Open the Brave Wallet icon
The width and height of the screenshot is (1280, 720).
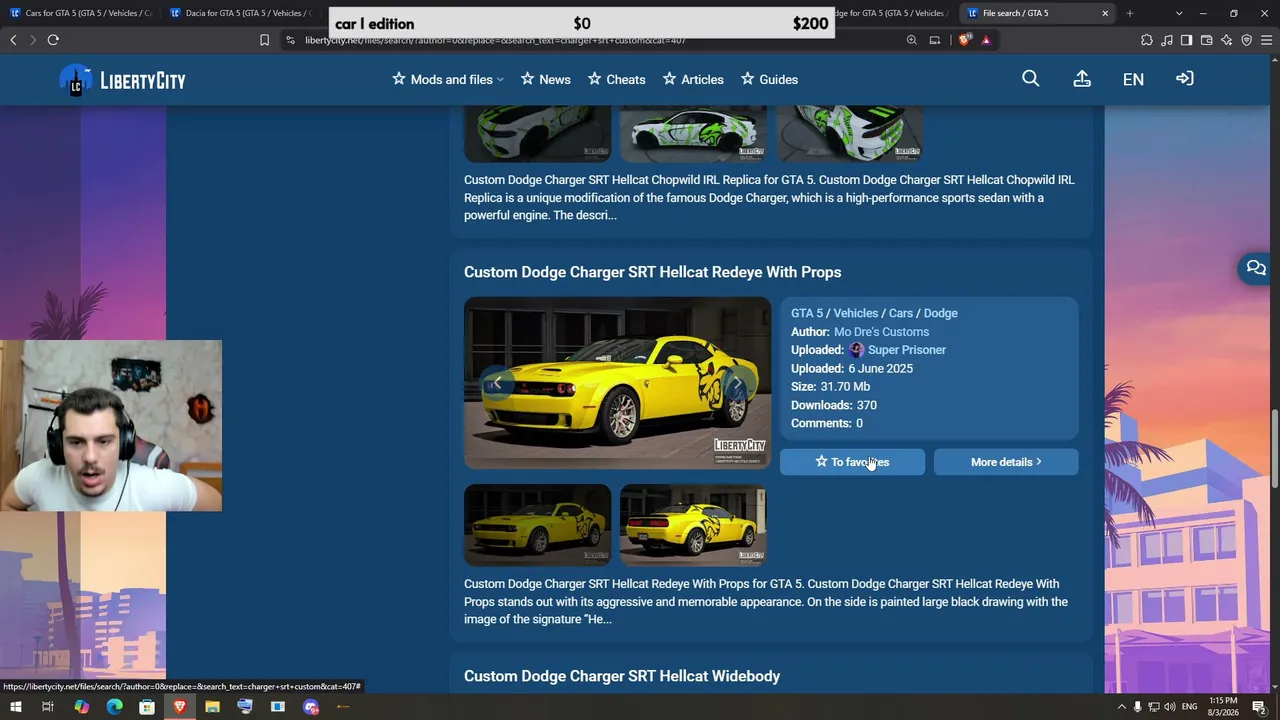(x=1207, y=40)
